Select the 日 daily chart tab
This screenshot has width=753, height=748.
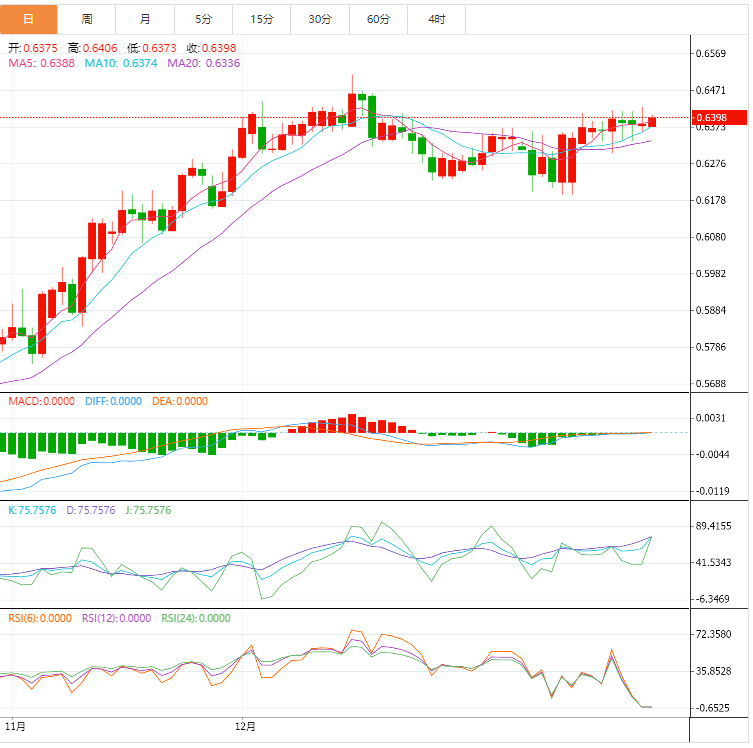[x=28, y=19]
